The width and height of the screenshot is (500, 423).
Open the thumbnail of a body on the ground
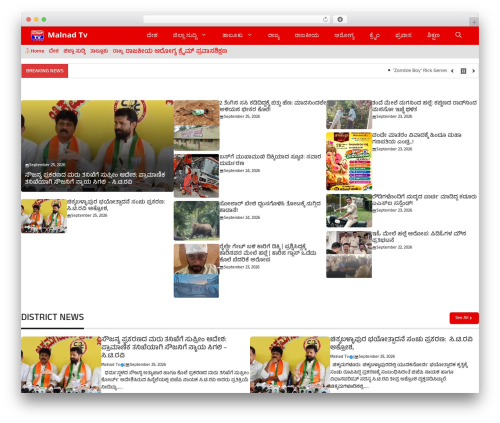point(196,125)
